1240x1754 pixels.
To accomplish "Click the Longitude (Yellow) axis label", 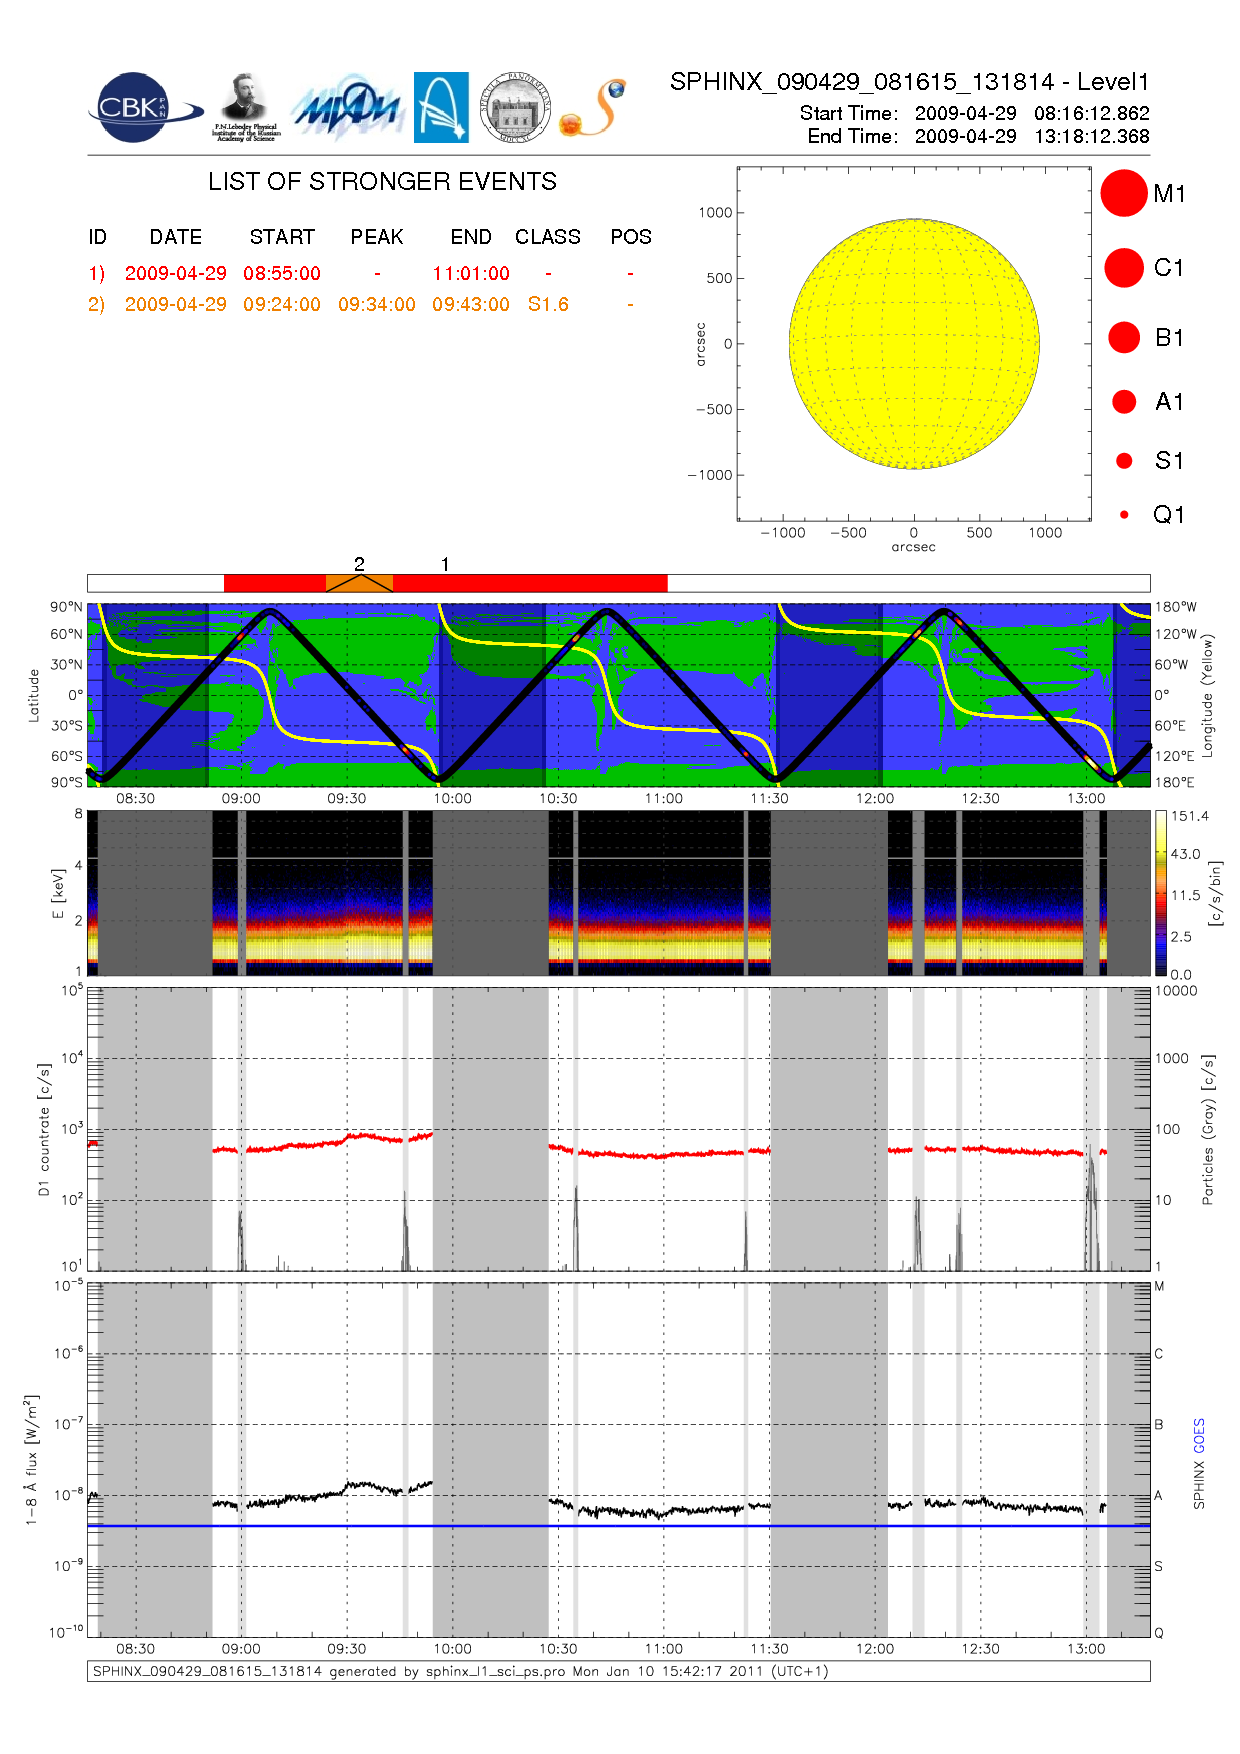I will tap(1207, 695).
